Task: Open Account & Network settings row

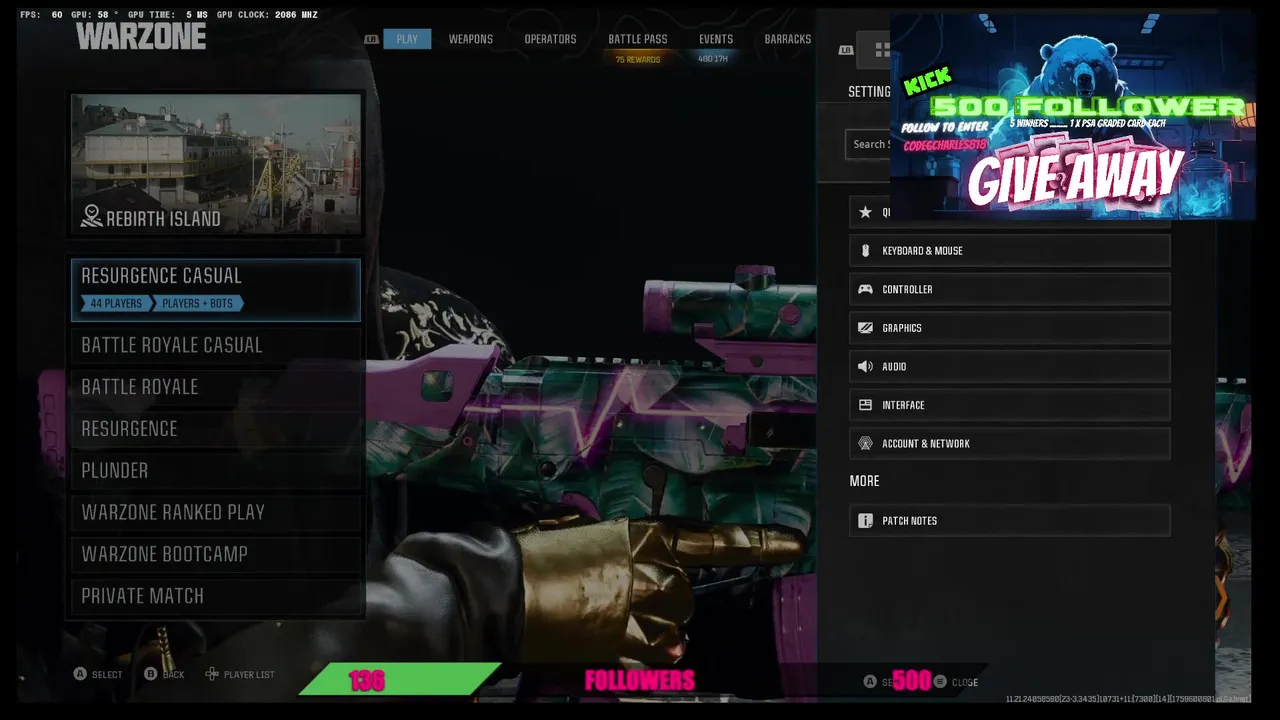Action: 1010,444
